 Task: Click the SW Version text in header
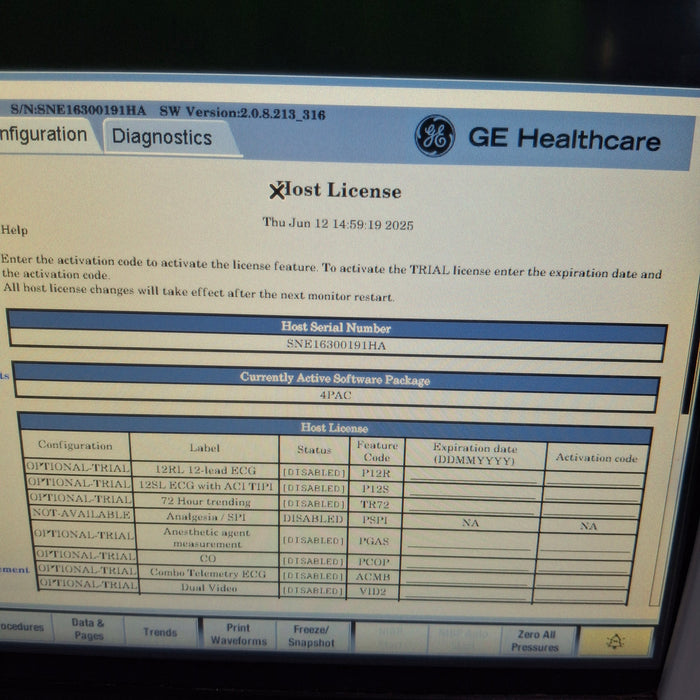click(x=242, y=113)
